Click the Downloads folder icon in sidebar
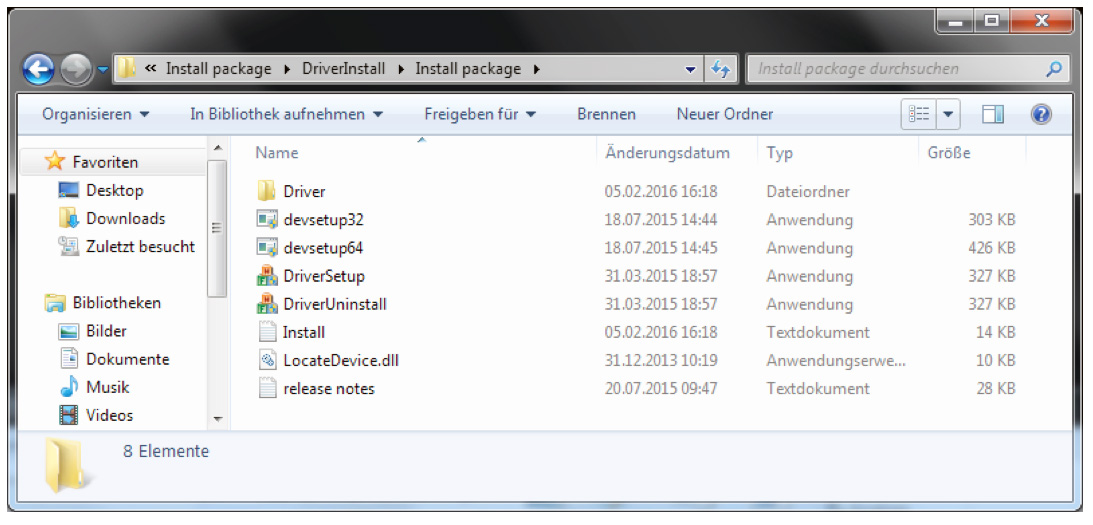The image size is (1093, 525). [x=69, y=218]
